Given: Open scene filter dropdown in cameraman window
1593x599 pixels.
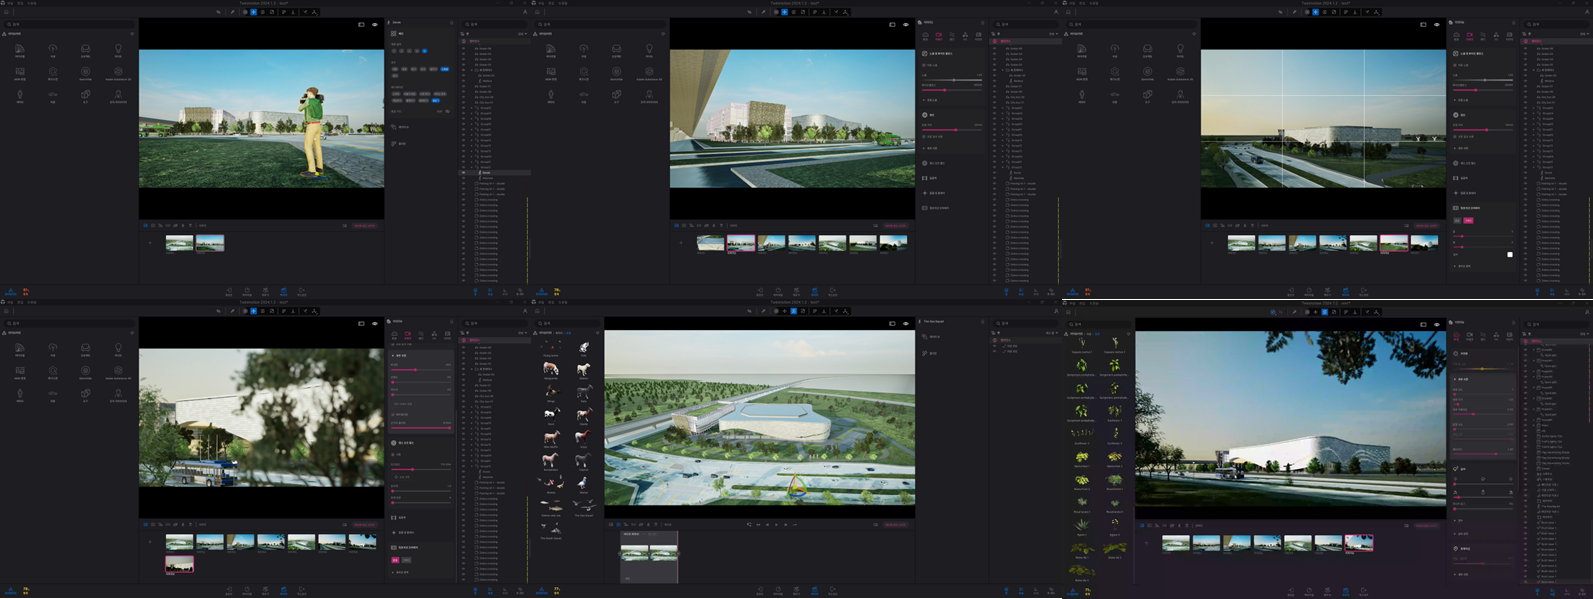Looking at the screenshot, I should (x=522, y=34).
